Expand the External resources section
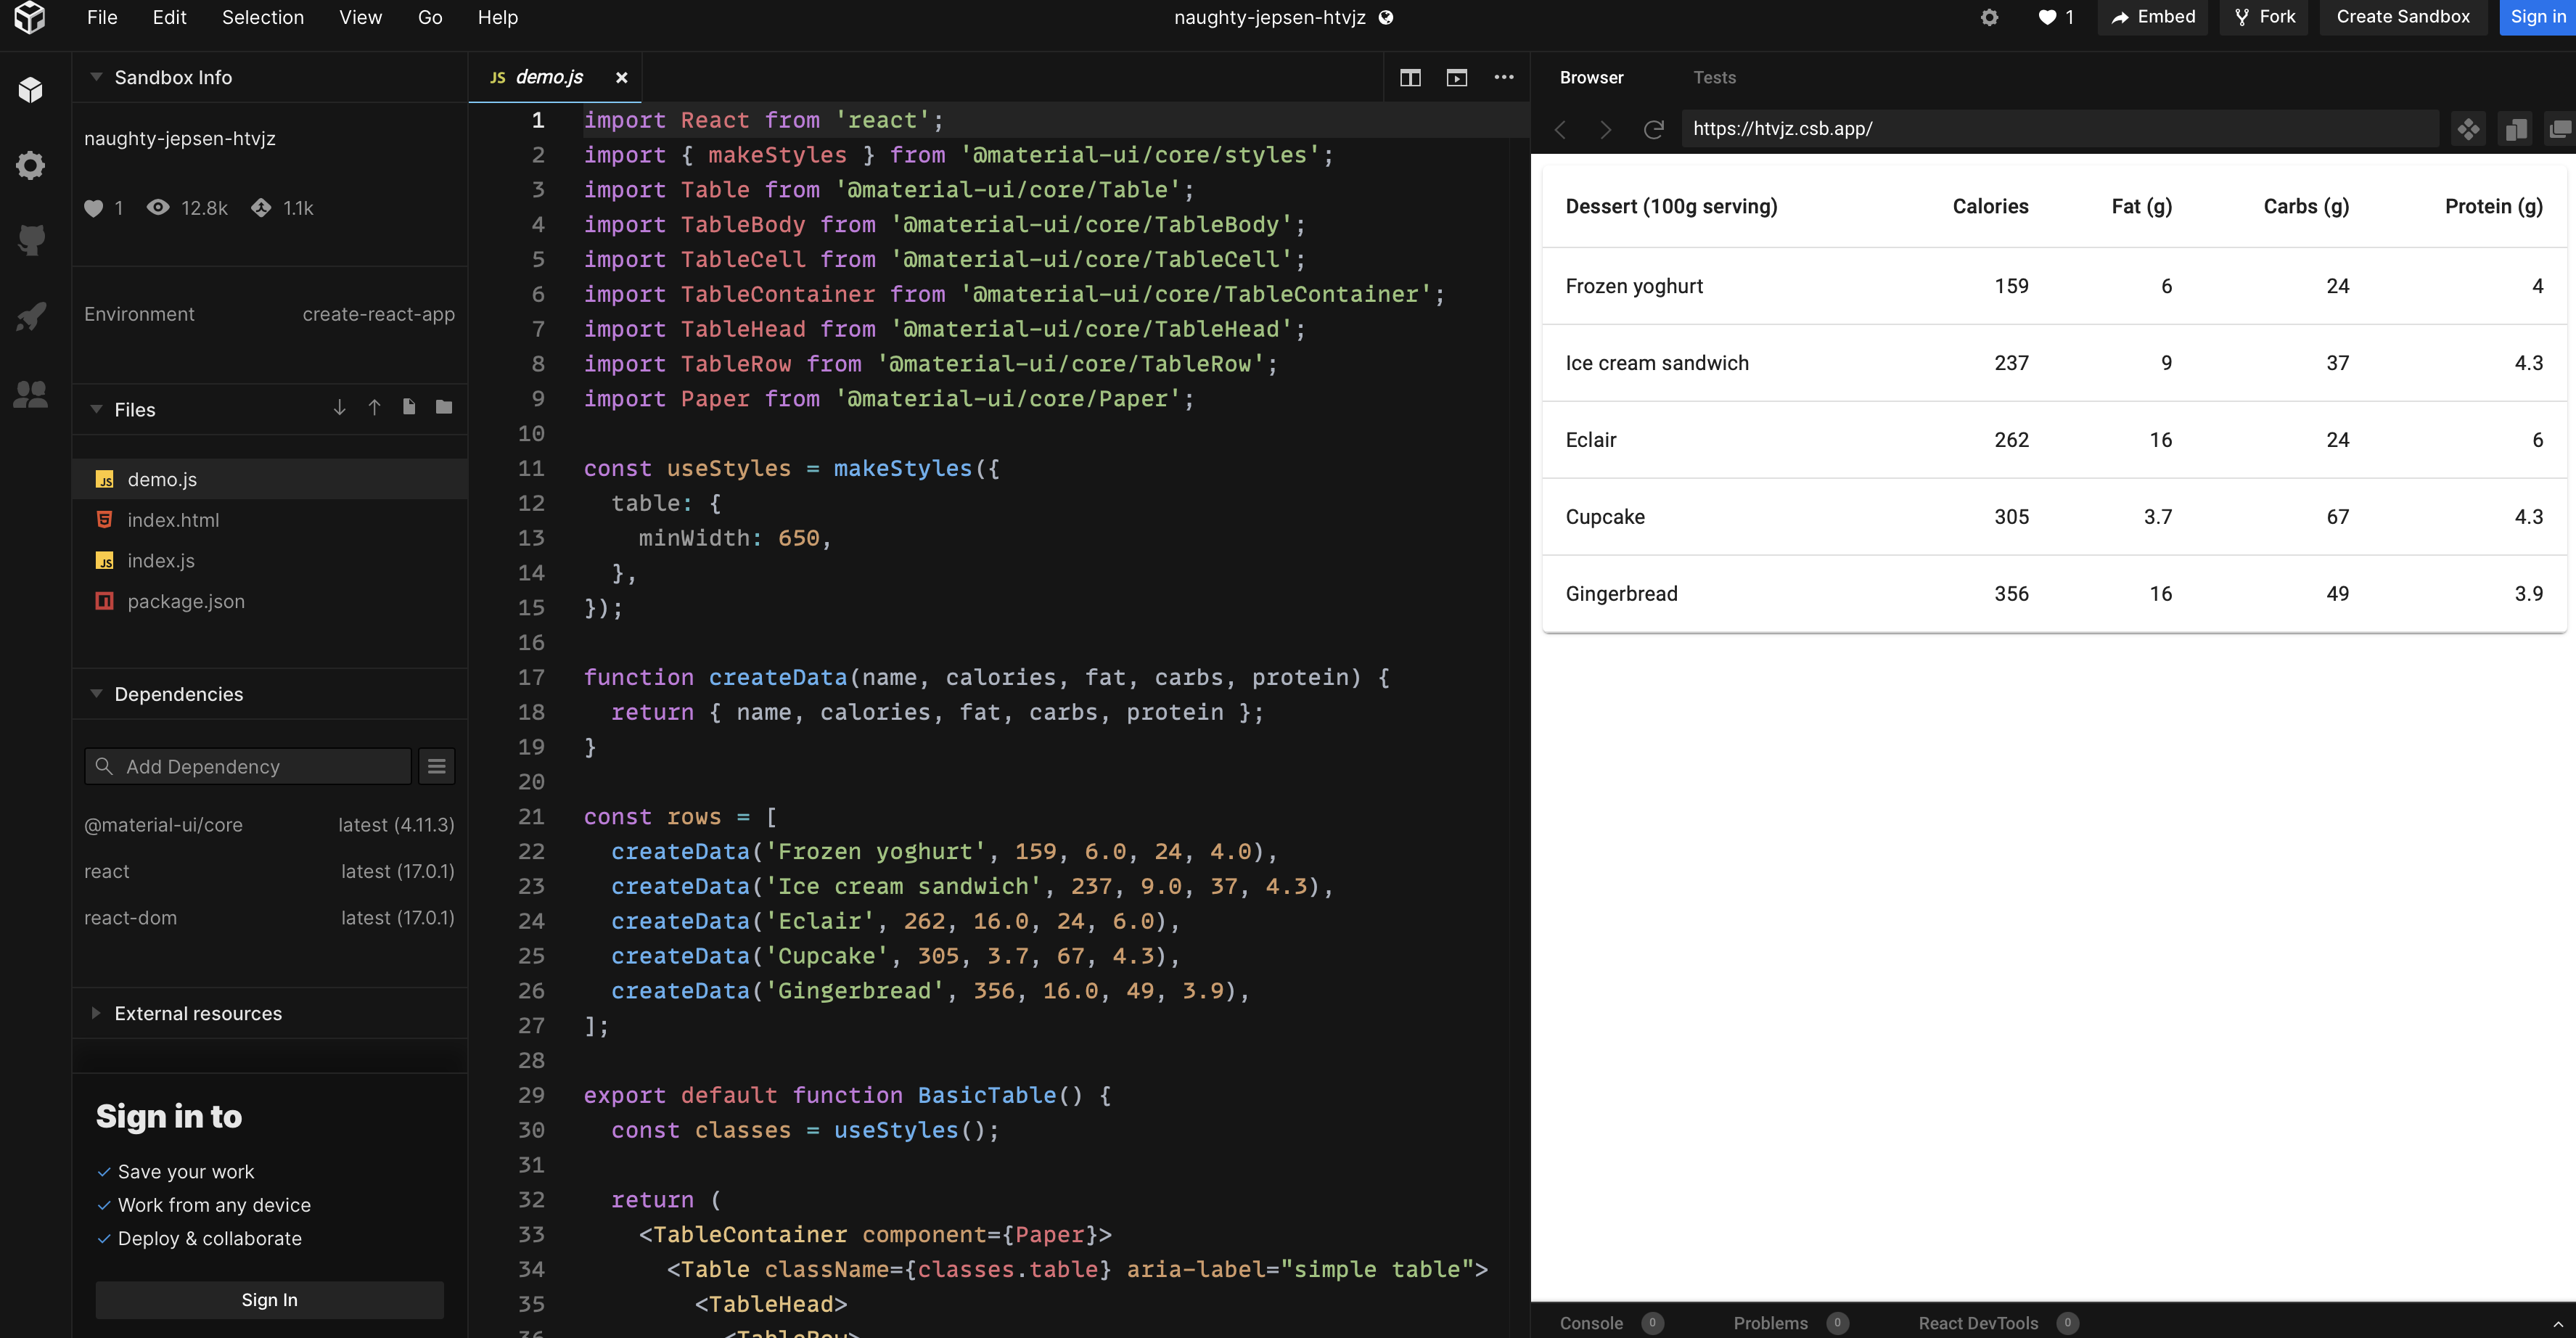2576x1338 pixels. coord(96,1013)
